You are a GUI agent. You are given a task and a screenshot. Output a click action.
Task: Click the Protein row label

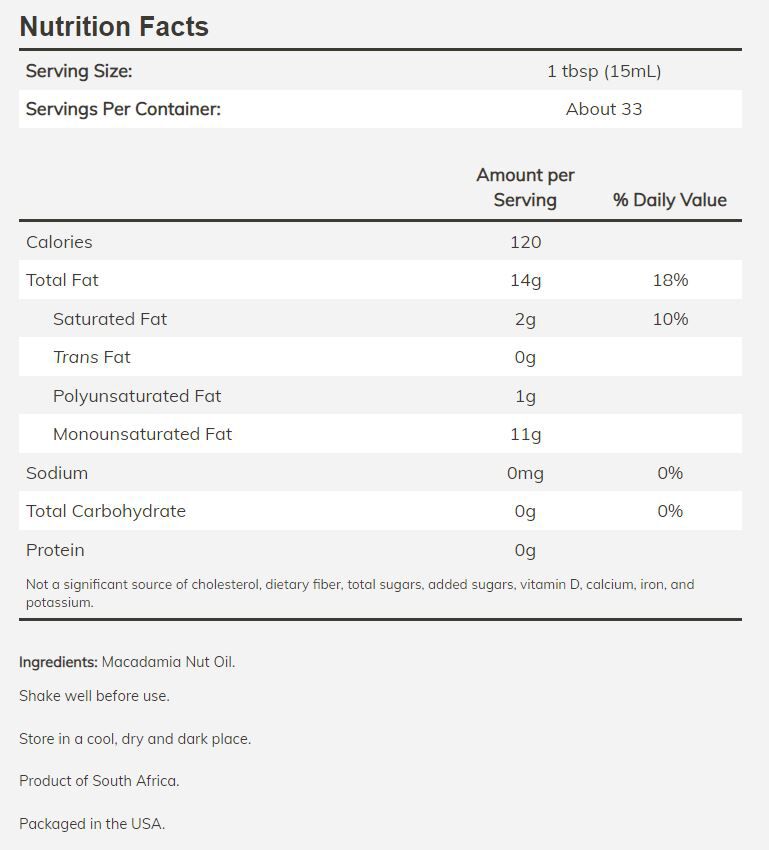55,550
